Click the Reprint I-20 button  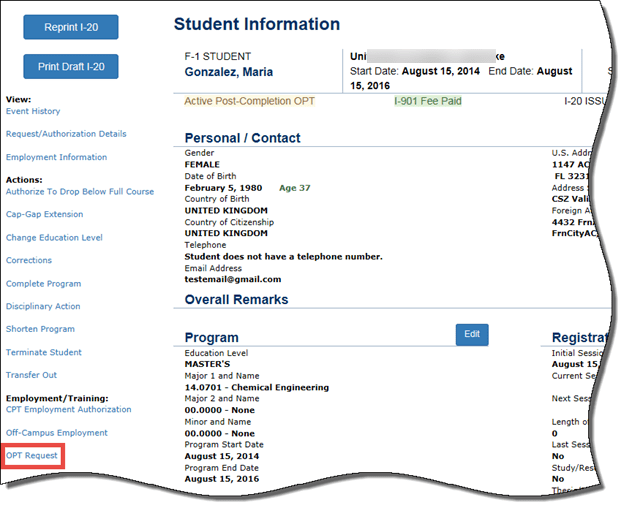(x=71, y=27)
